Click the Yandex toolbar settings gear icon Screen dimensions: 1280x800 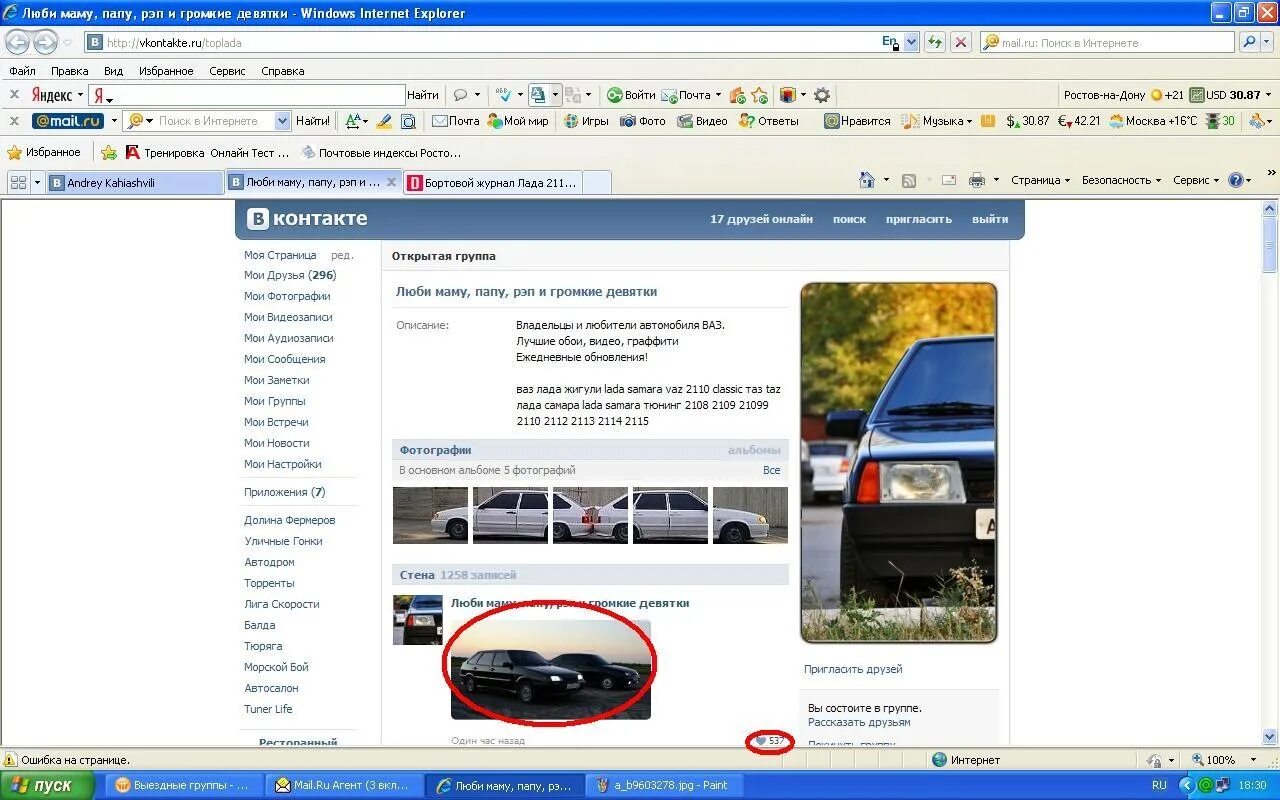[822, 95]
